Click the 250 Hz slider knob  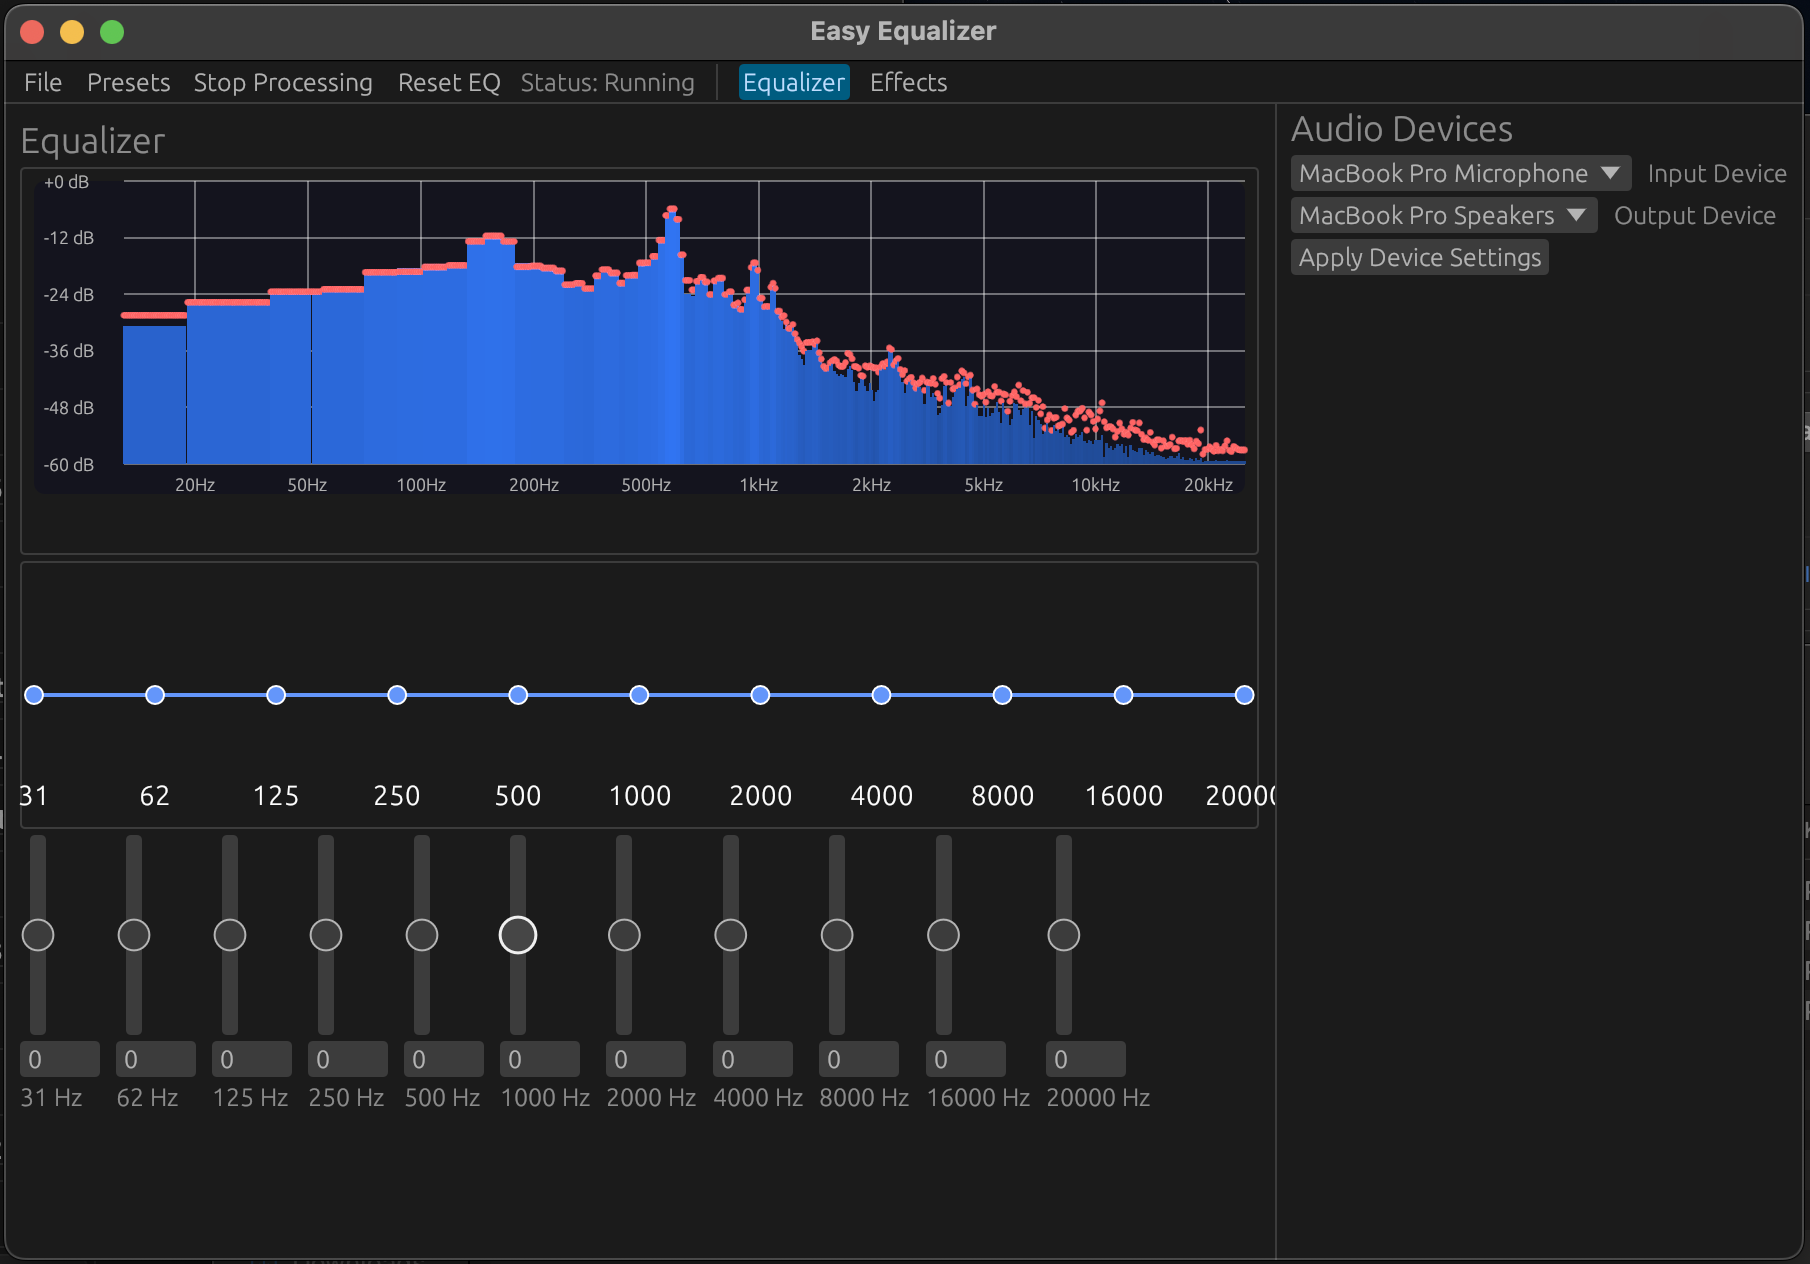point(326,935)
